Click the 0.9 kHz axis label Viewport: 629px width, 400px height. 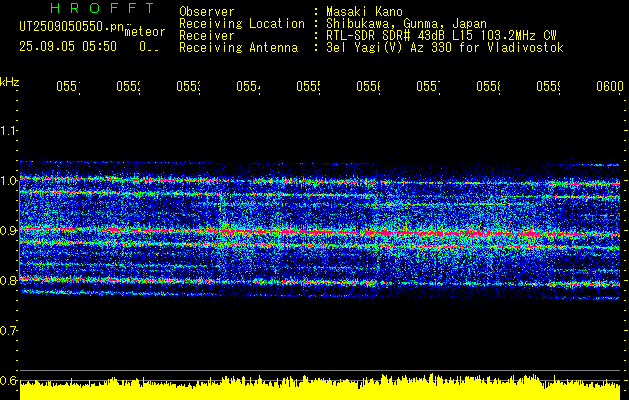click(x=8, y=230)
